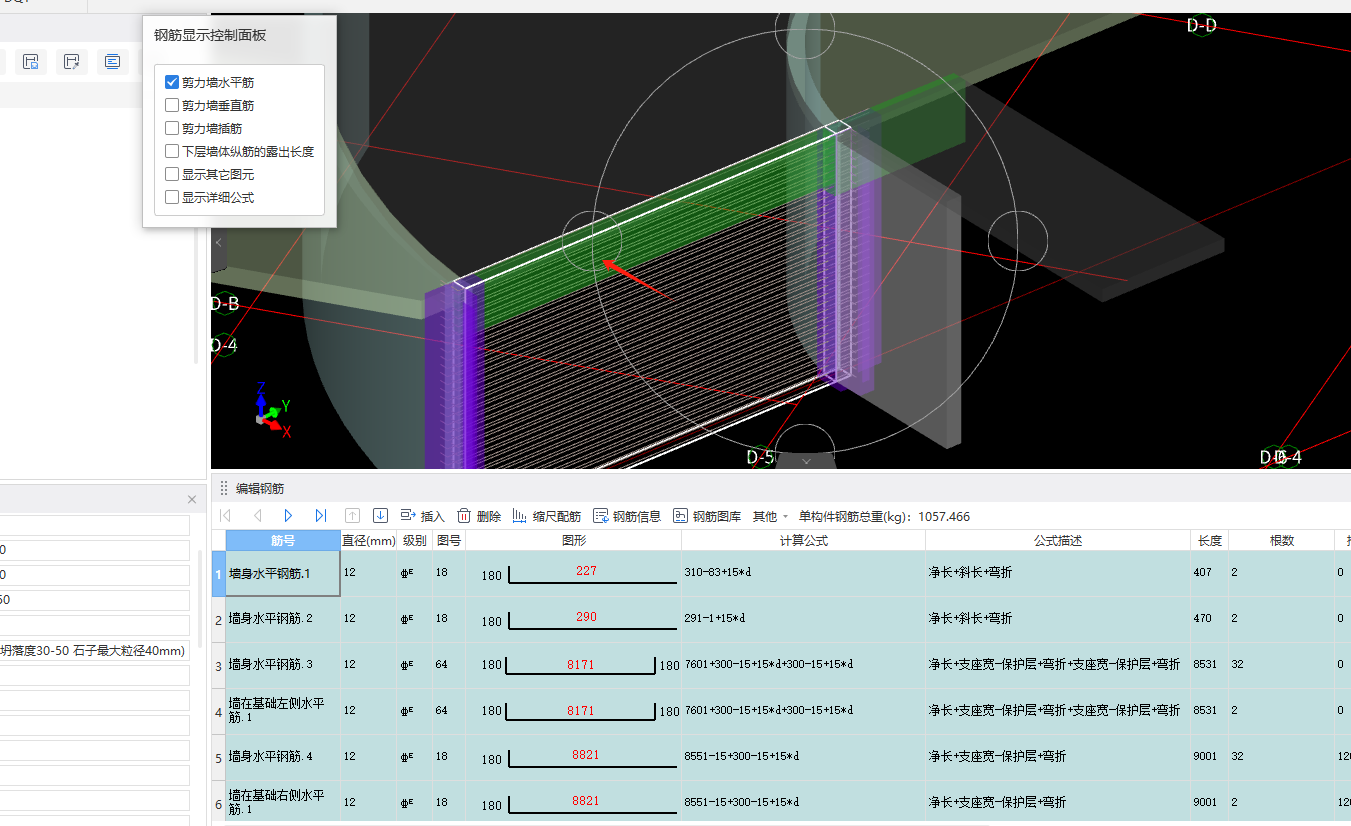Image resolution: width=1351 pixels, height=826 pixels.
Task: Click the move row up icon
Action: [x=352, y=516]
